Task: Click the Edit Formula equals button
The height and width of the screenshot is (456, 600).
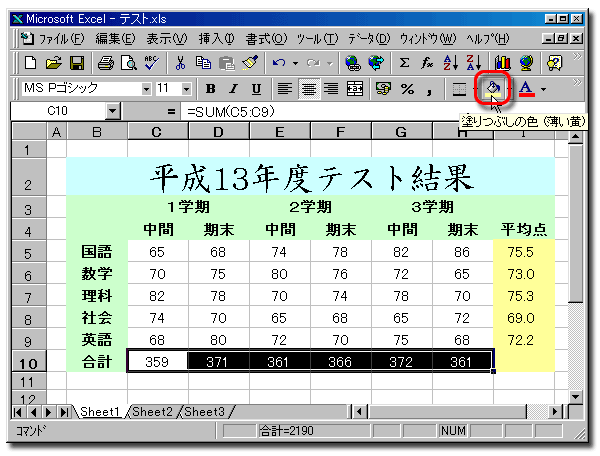Action: coord(171,112)
